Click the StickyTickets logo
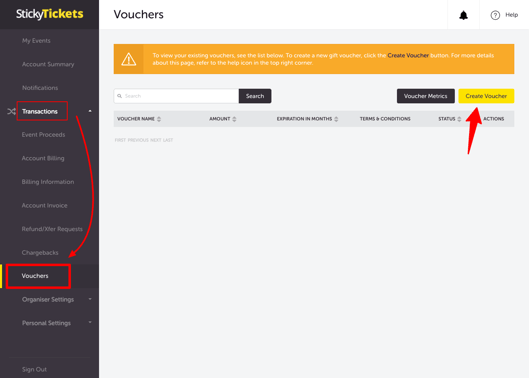The width and height of the screenshot is (529, 378). 50,14
